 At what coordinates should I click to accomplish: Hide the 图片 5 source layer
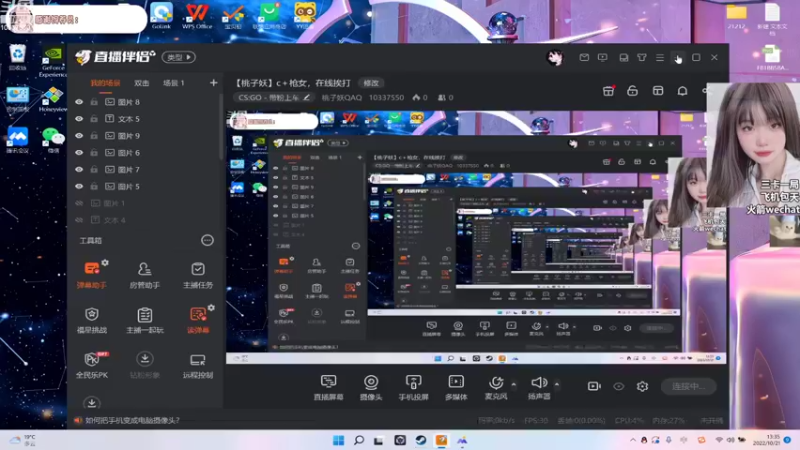[x=79, y=186]
